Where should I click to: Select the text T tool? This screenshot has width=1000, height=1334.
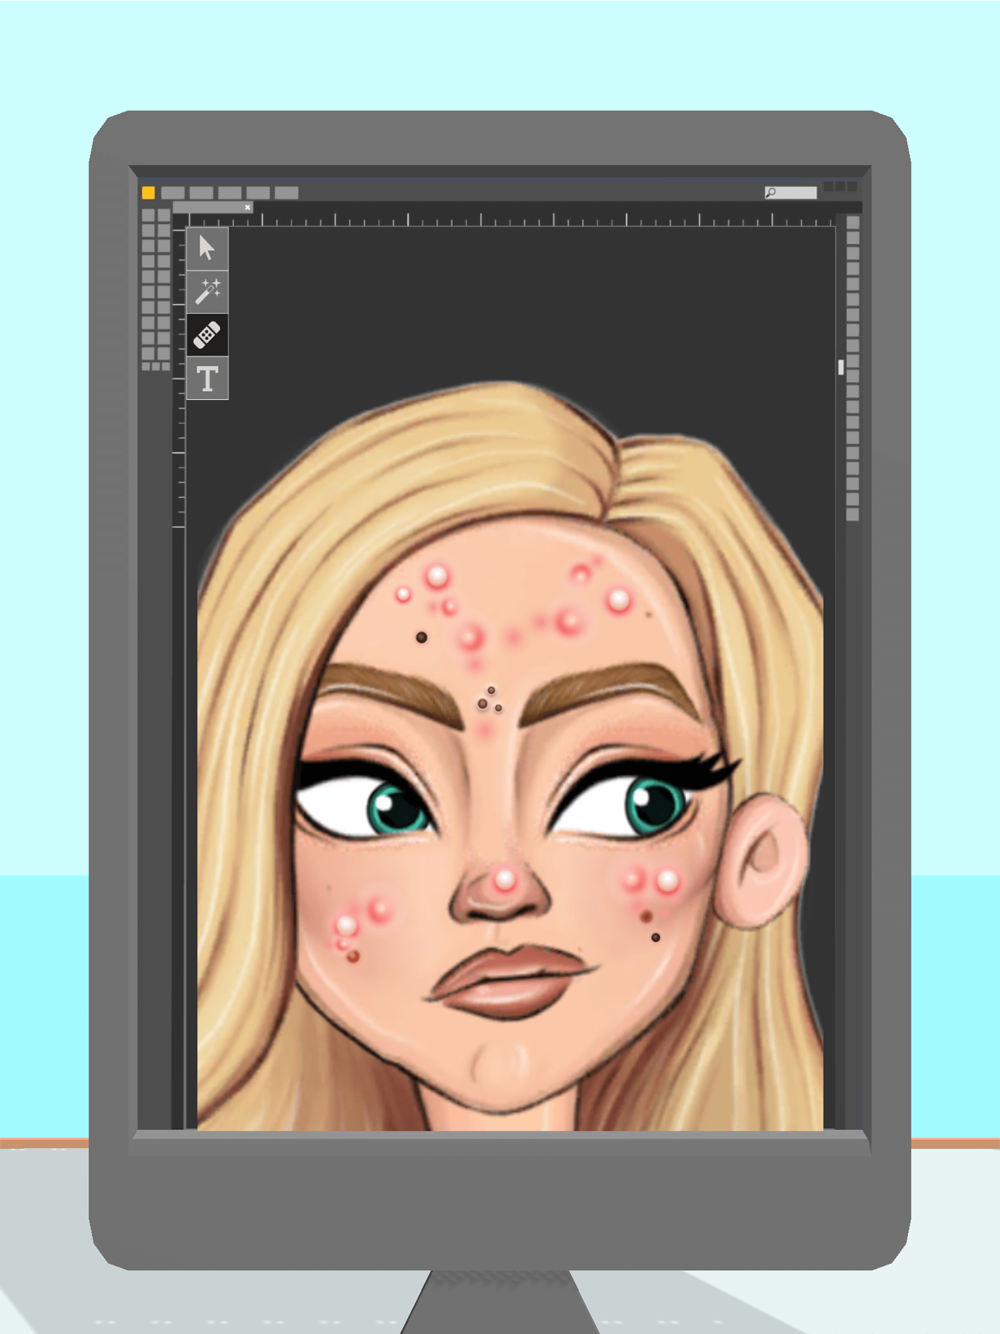(x=207, y=378)
